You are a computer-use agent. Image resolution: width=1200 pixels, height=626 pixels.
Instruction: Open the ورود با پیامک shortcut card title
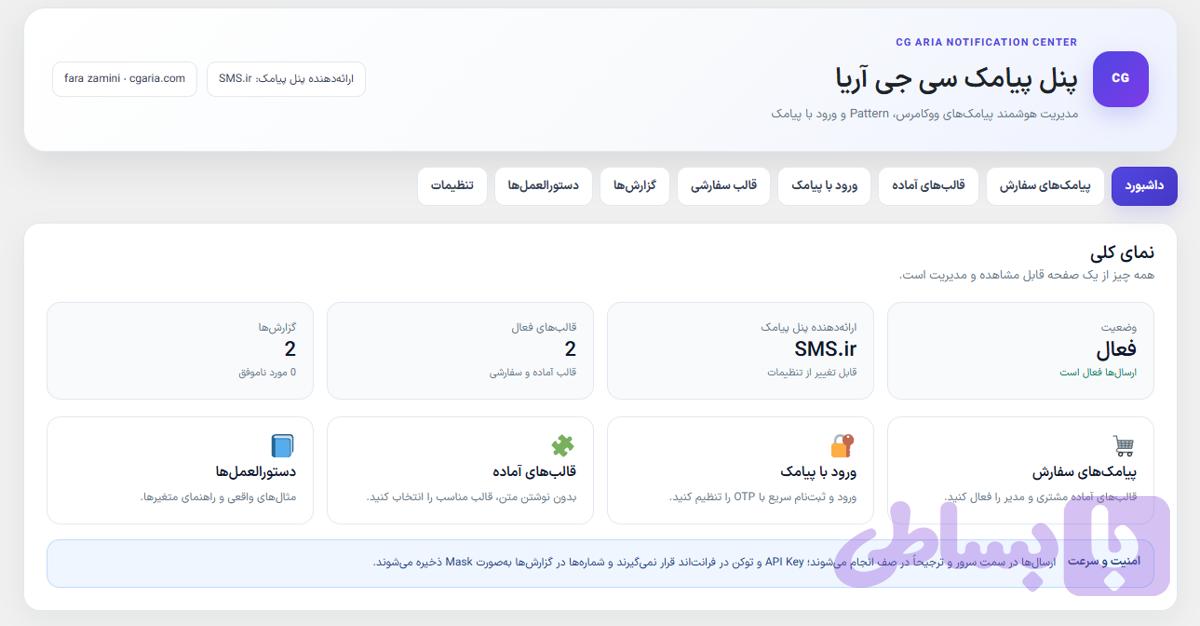click(818, 472)
